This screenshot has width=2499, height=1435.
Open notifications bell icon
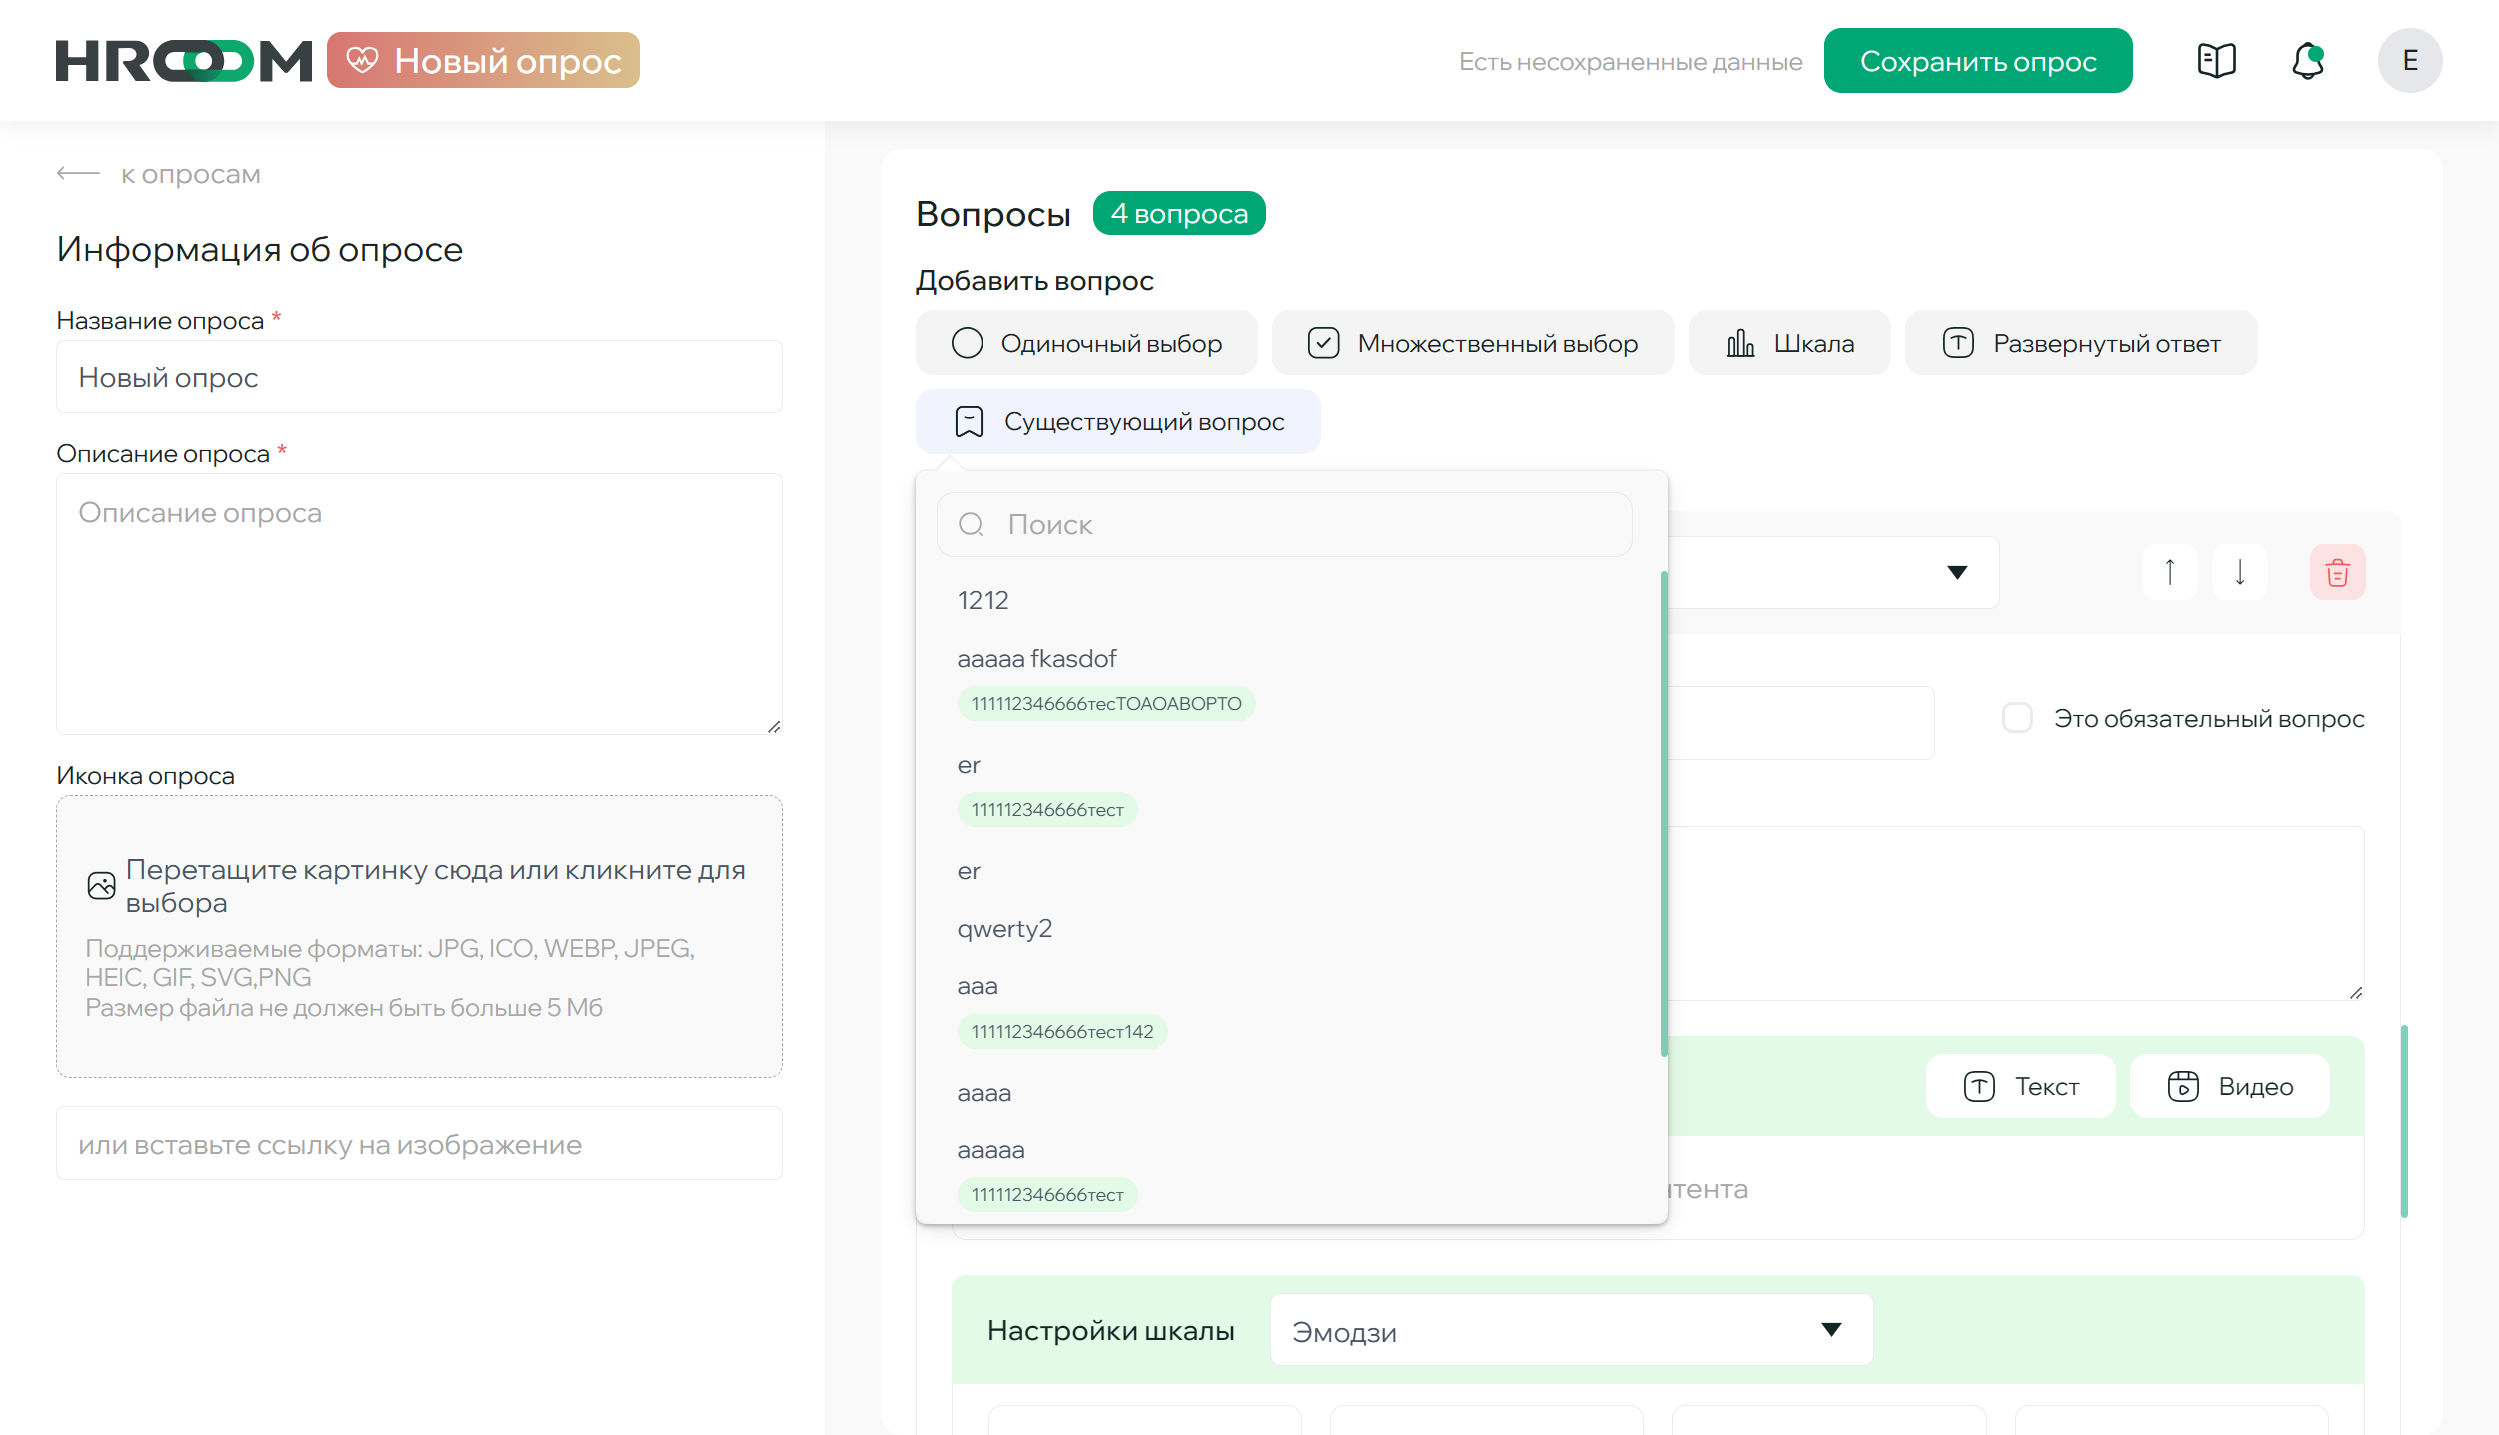pyautogui.click(x=2308, y=61)
